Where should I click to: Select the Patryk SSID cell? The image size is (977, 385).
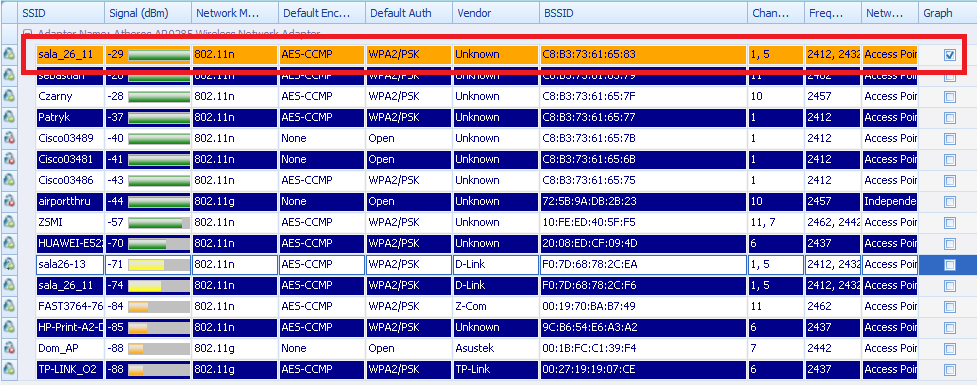(x=69, y=117)
